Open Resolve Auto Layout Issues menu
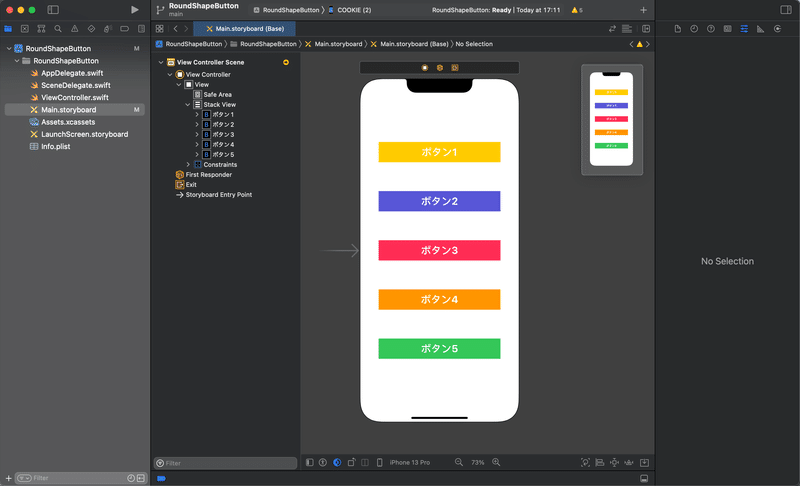The width and height of the screenshot is (800, 486). [x=629, y=463]
